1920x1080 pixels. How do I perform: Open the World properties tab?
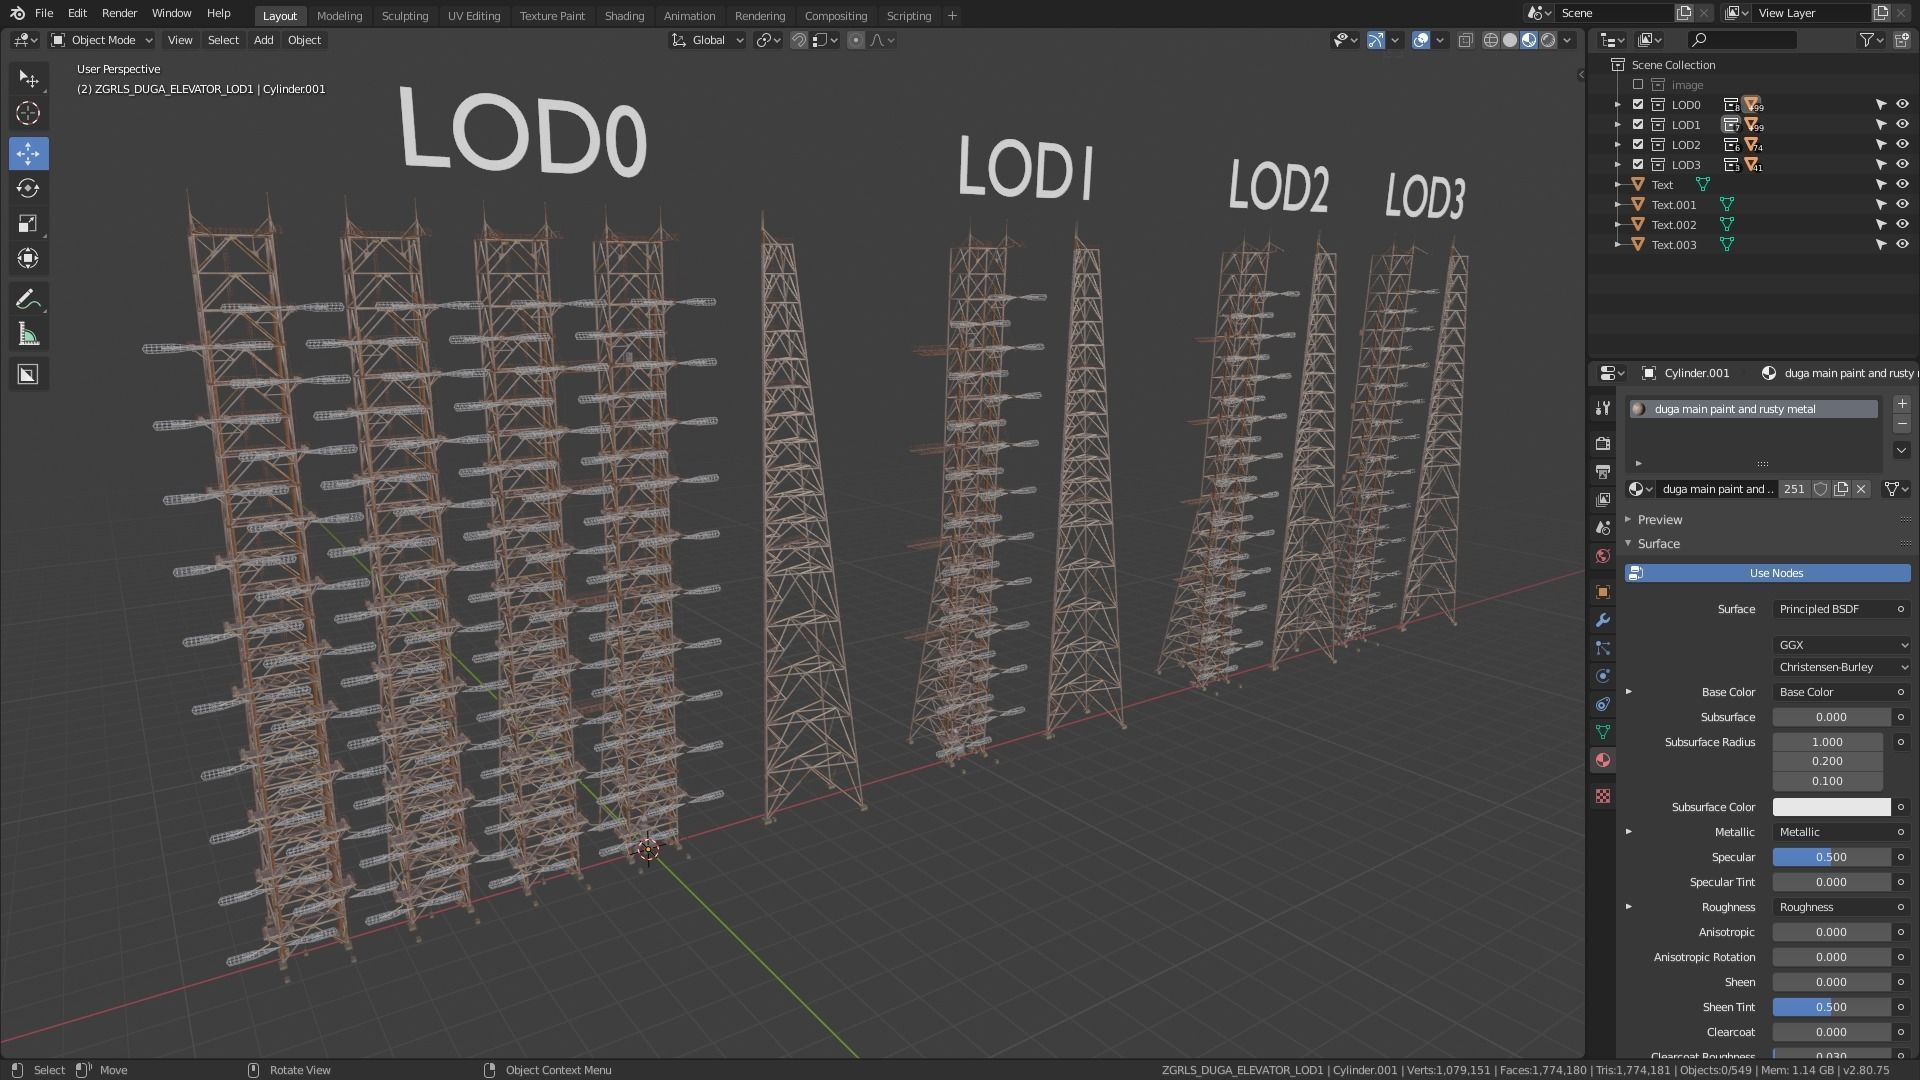coord(1603,556)
